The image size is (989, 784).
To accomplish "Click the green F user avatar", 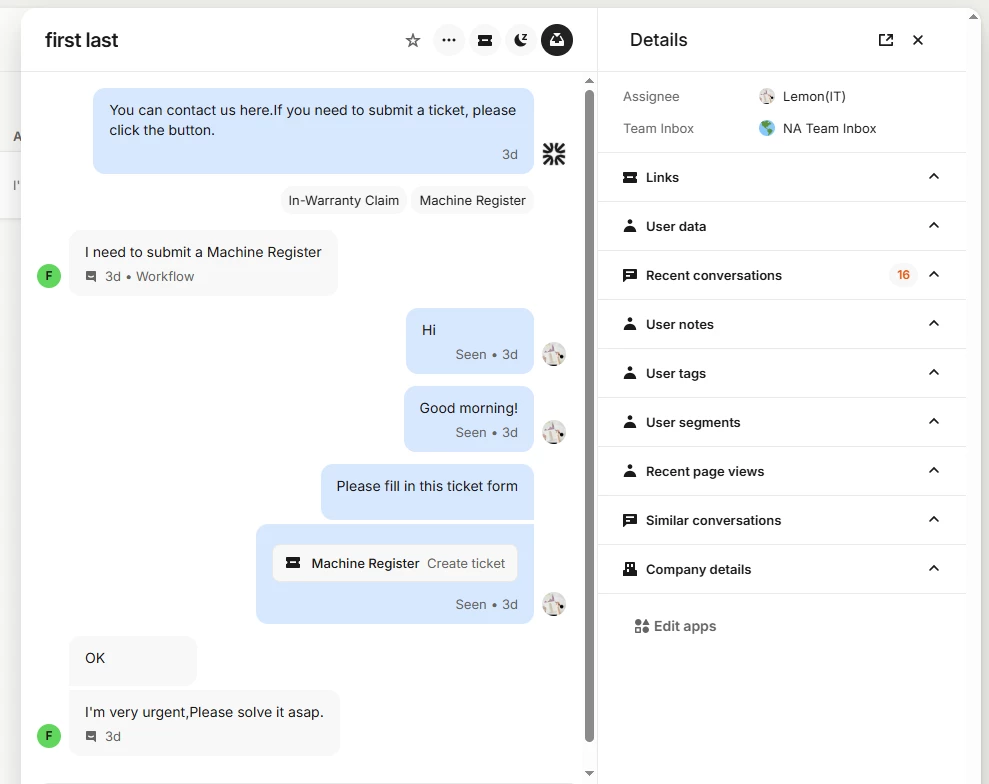I will (x=49, y=276).
